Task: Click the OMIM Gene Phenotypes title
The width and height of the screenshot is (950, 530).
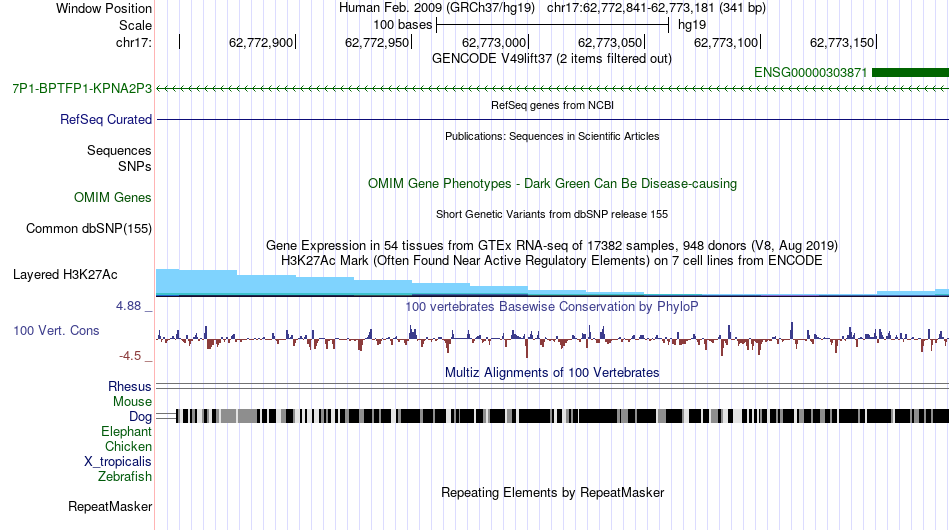Action: [x=552, y=184]
